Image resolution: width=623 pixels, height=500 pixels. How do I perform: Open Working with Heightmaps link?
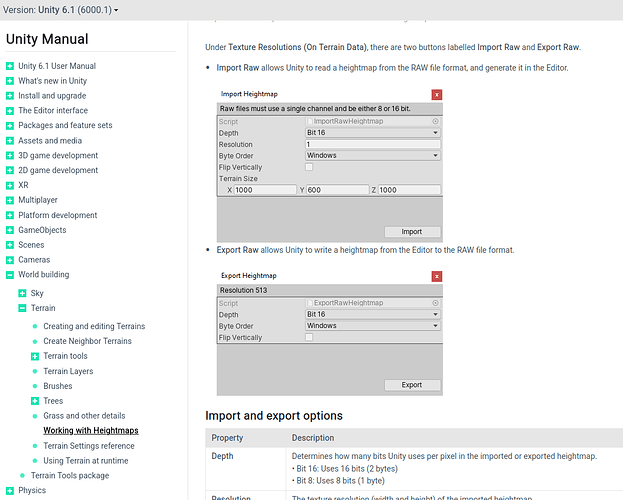click(91, 430)
